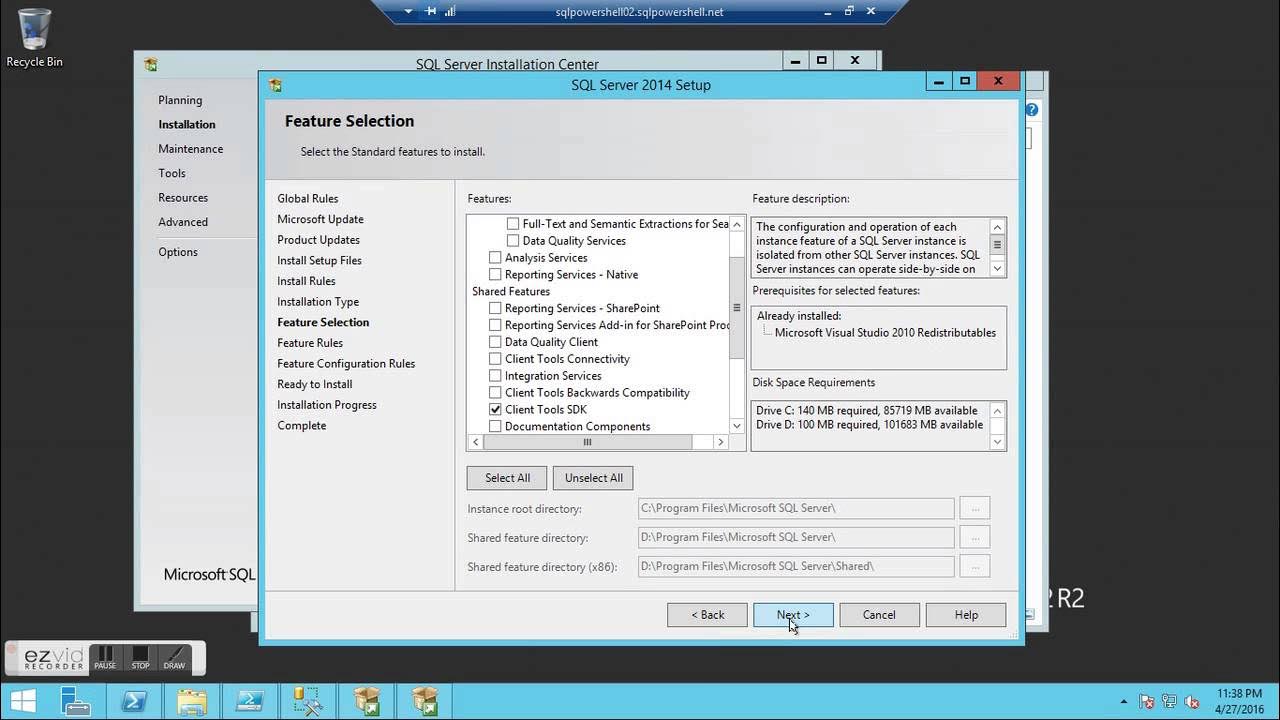Open Options in Installation Center sidebar

178,252
